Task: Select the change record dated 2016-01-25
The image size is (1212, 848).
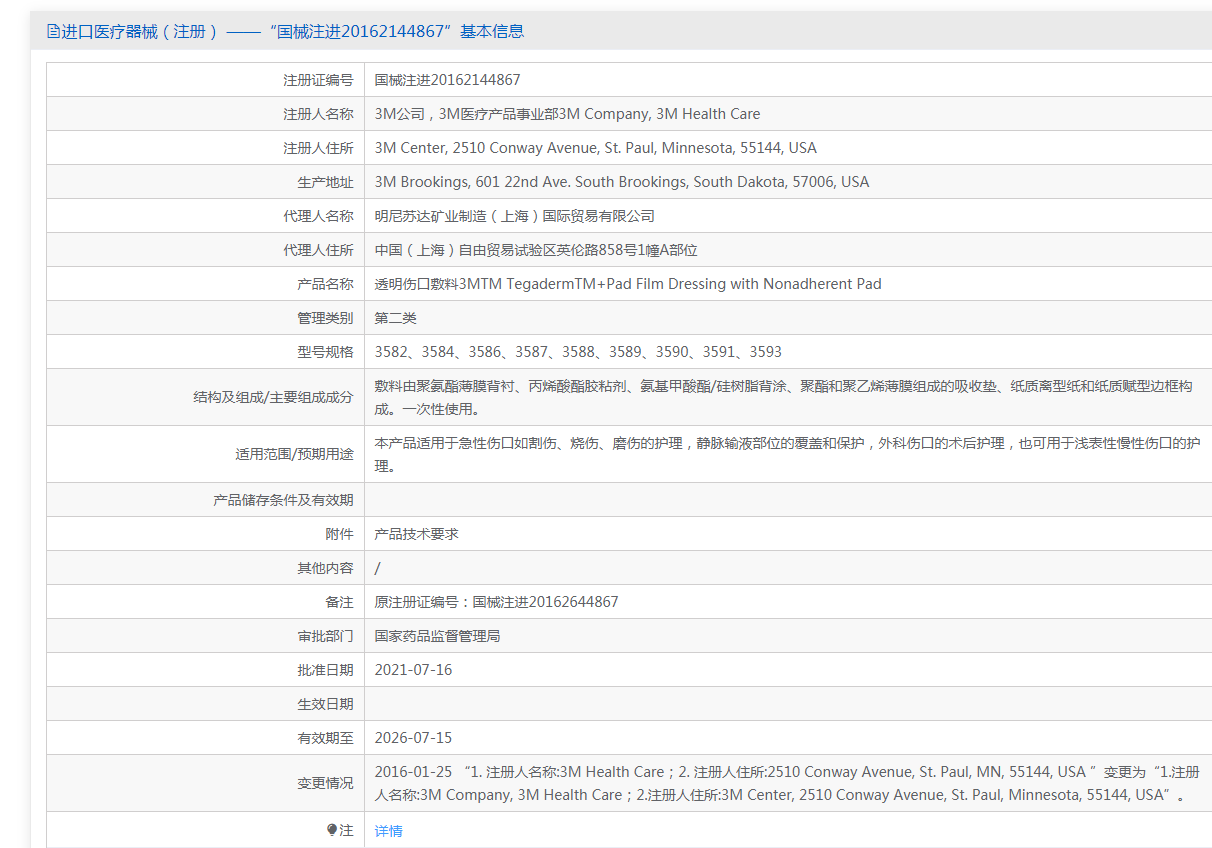Action: click(x=787, y=783)
